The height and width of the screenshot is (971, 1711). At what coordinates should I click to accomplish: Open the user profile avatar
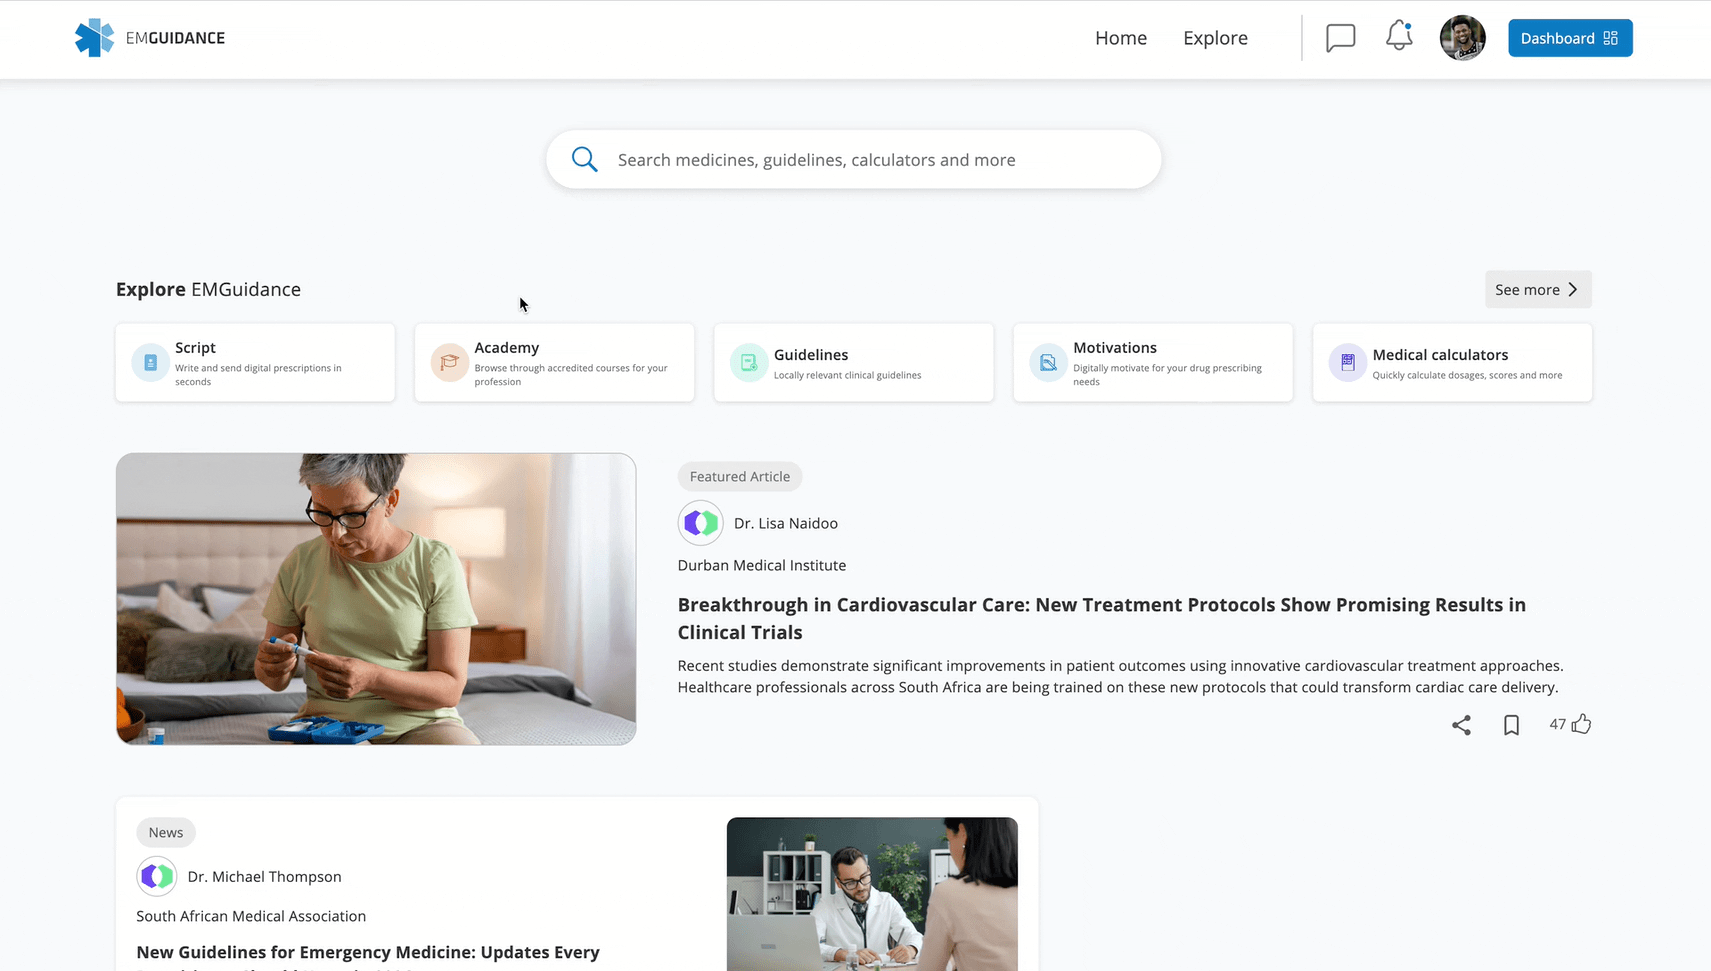pos(1462,38)
